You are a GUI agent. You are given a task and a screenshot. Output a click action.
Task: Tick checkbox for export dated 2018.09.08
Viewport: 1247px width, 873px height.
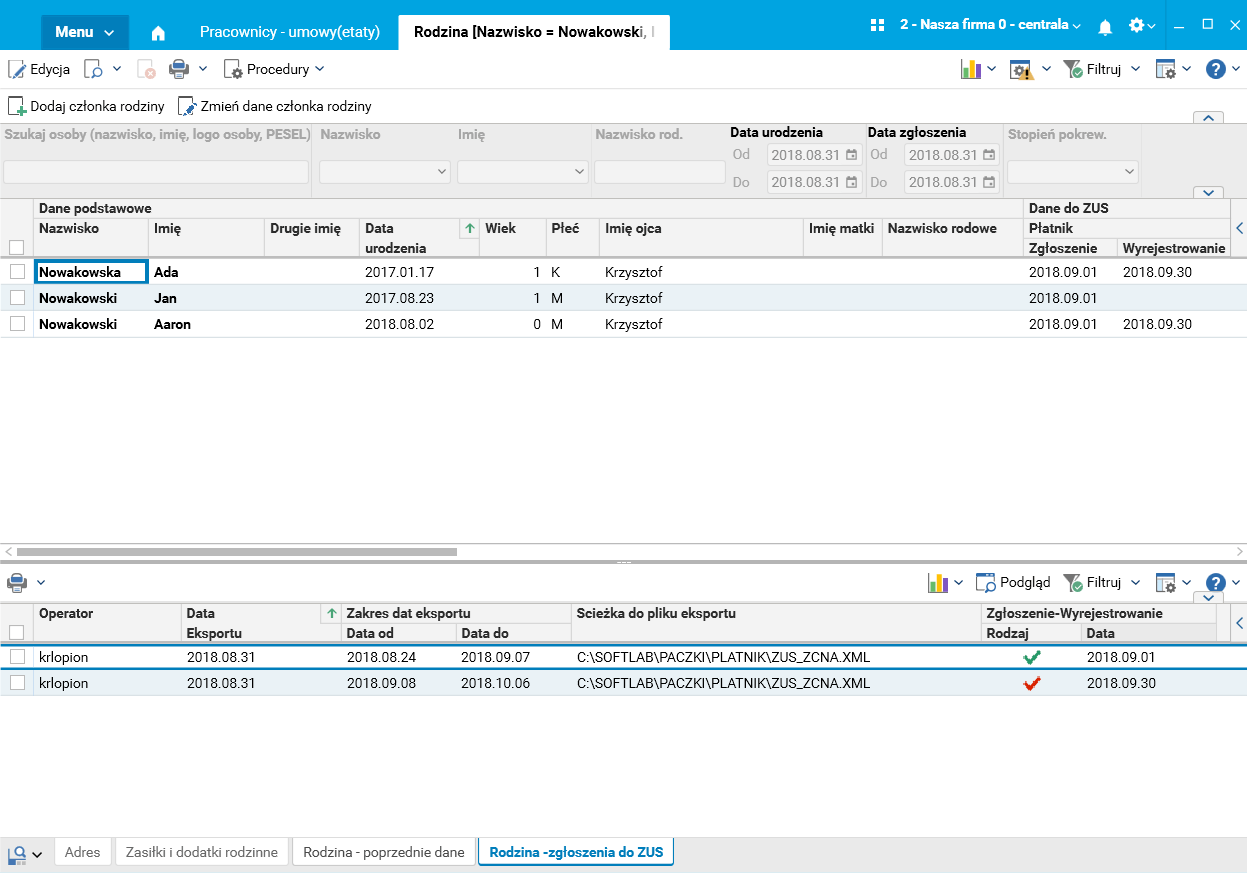[17, 683]
